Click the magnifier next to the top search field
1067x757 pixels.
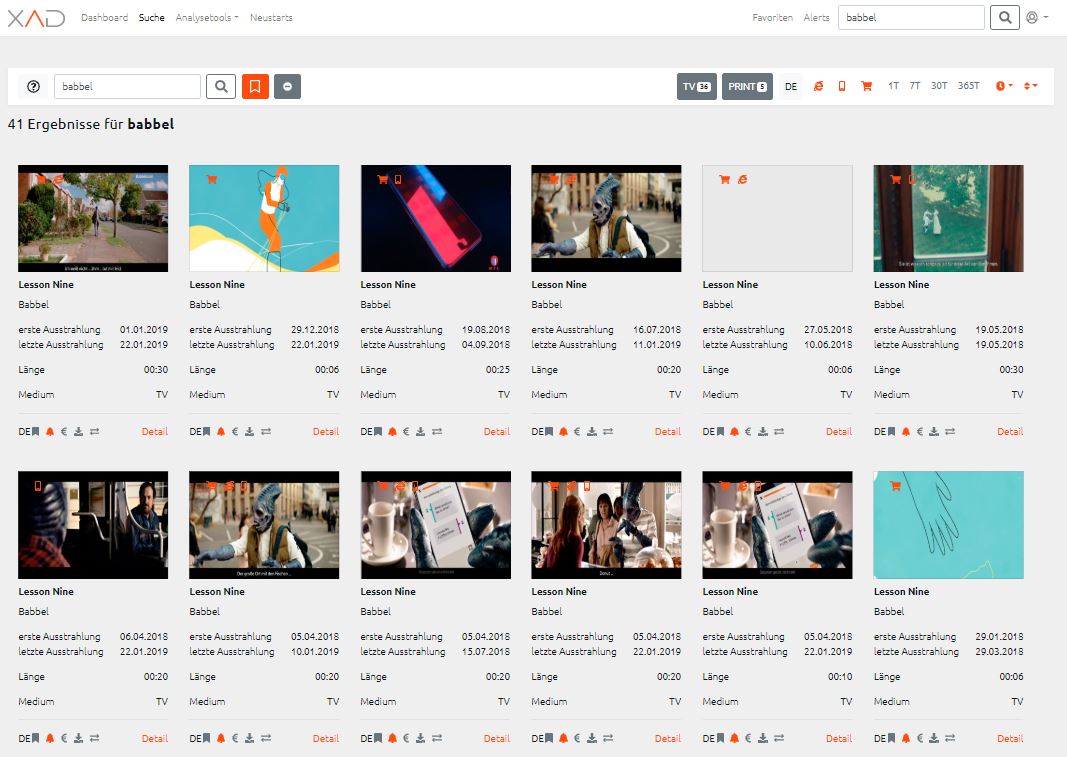pos(1004,18)
